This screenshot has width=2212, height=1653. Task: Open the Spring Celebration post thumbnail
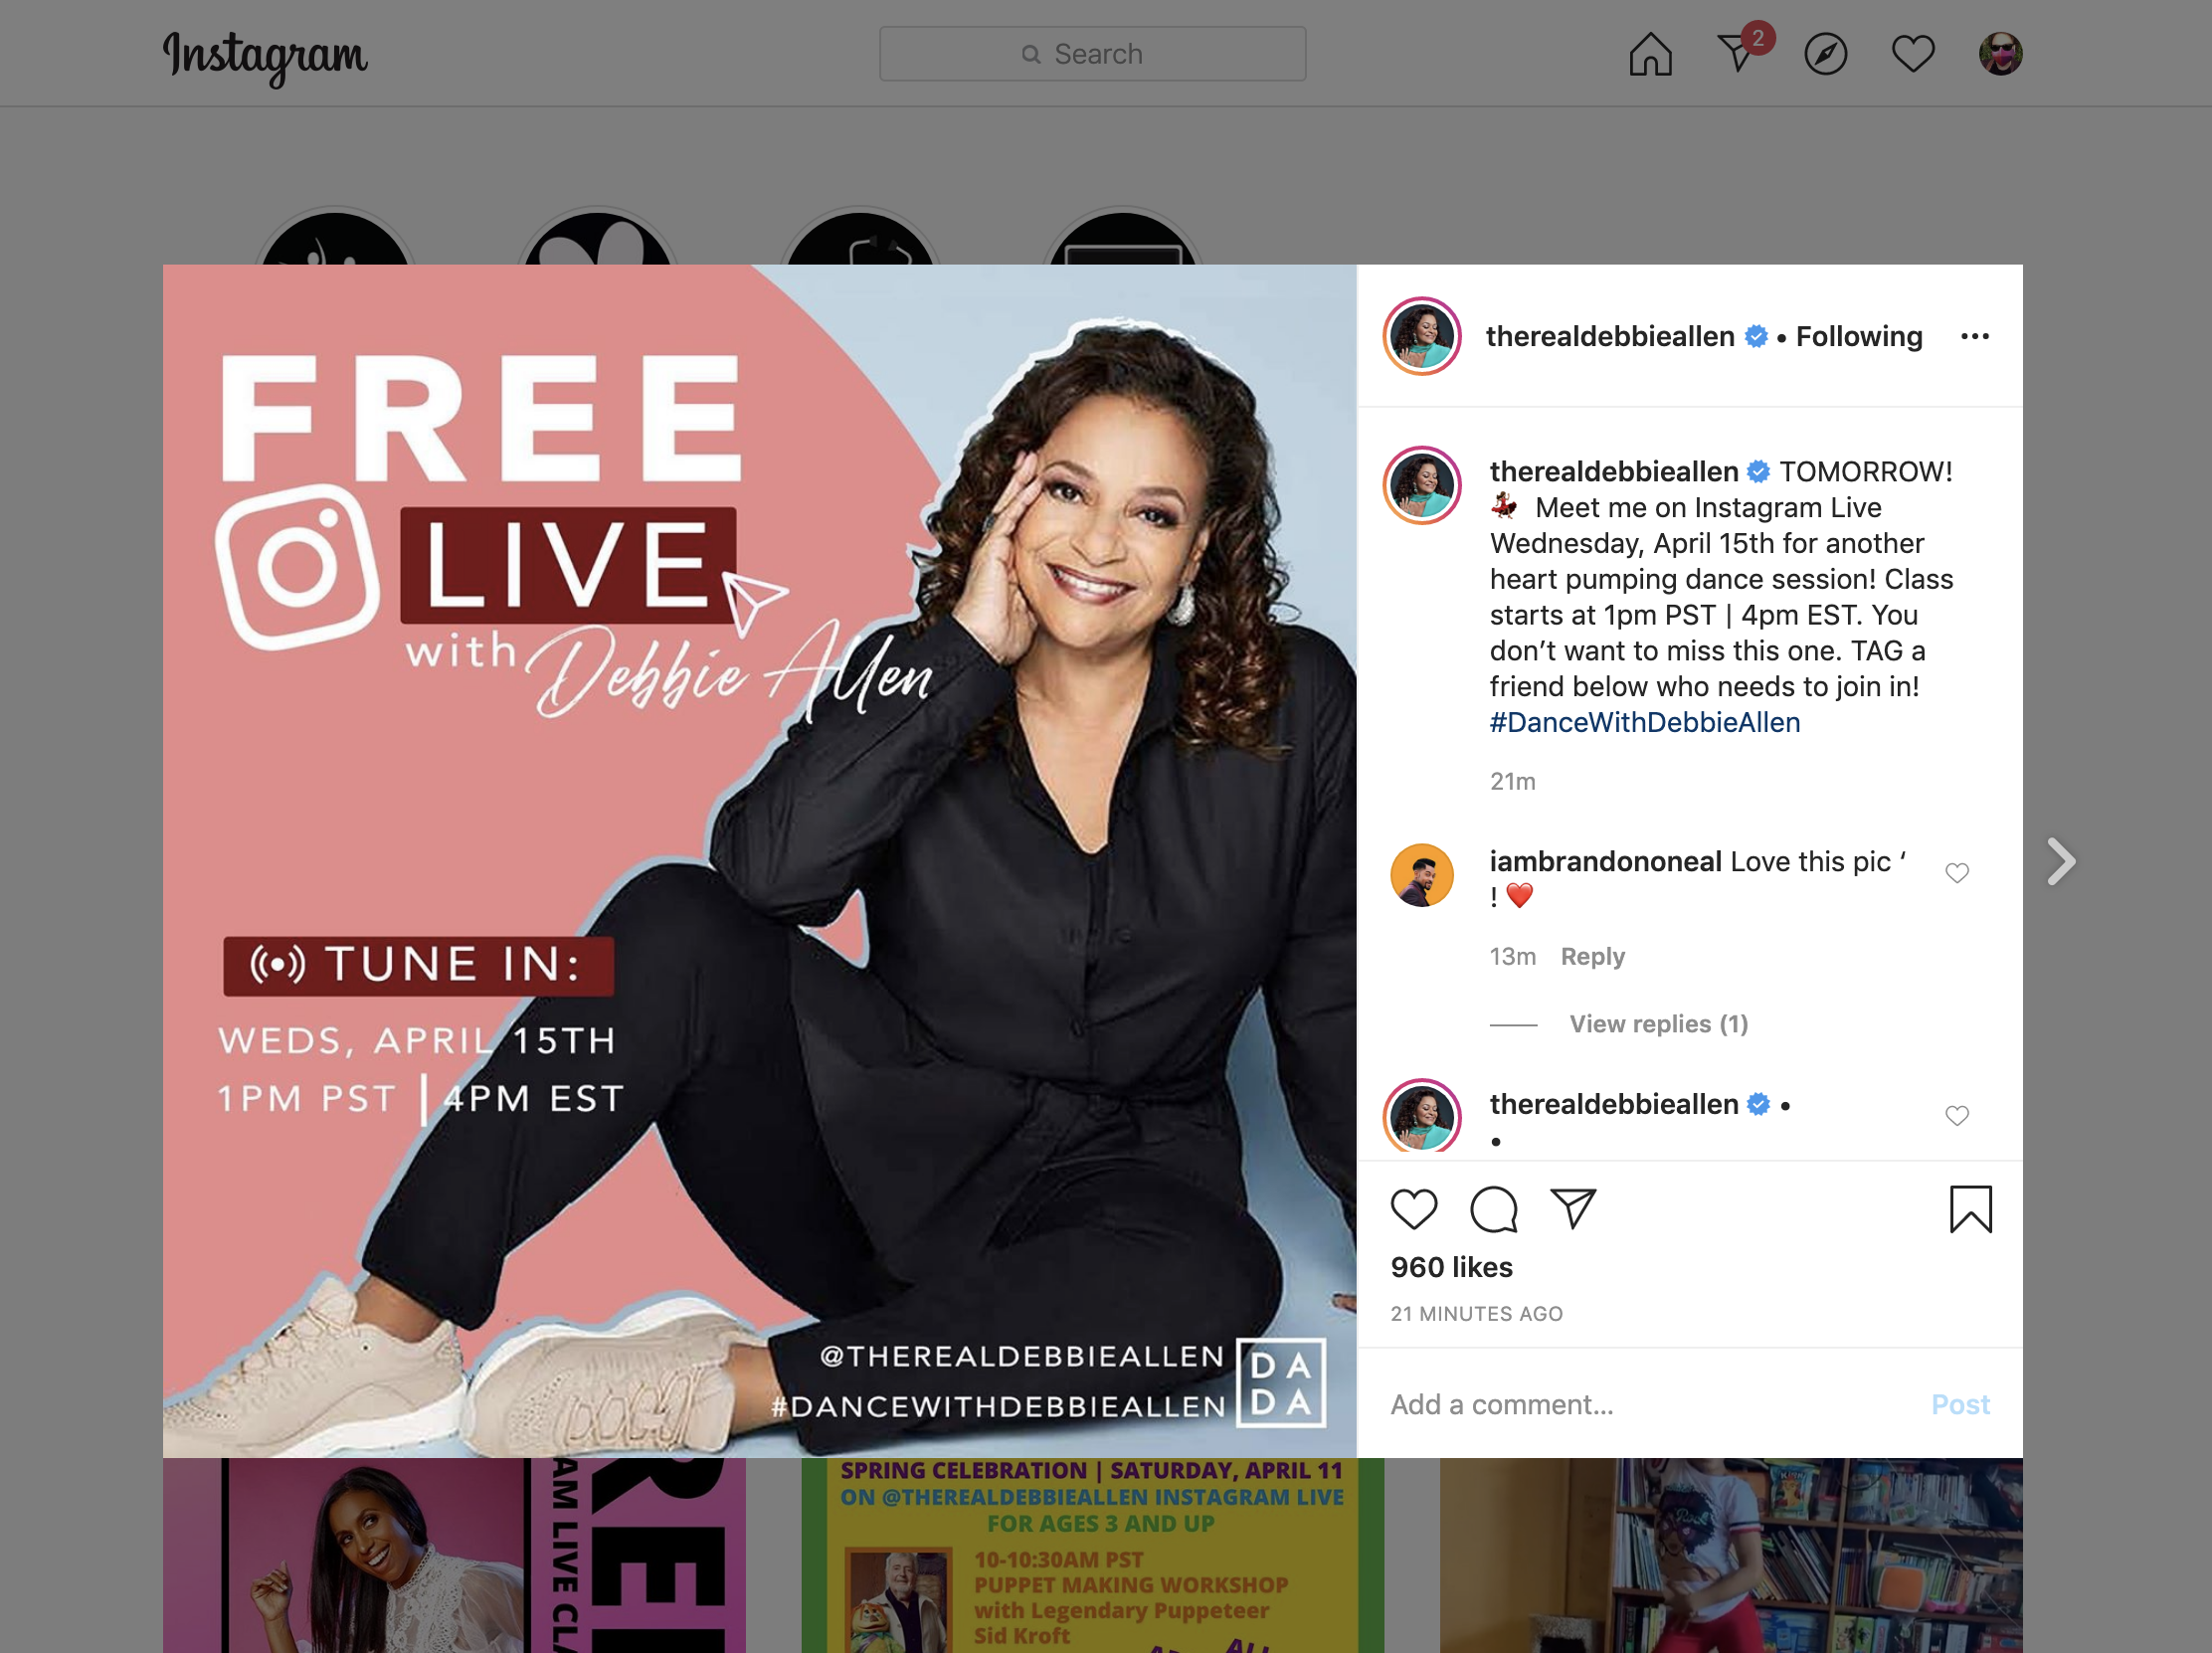click(1092, 1555)
